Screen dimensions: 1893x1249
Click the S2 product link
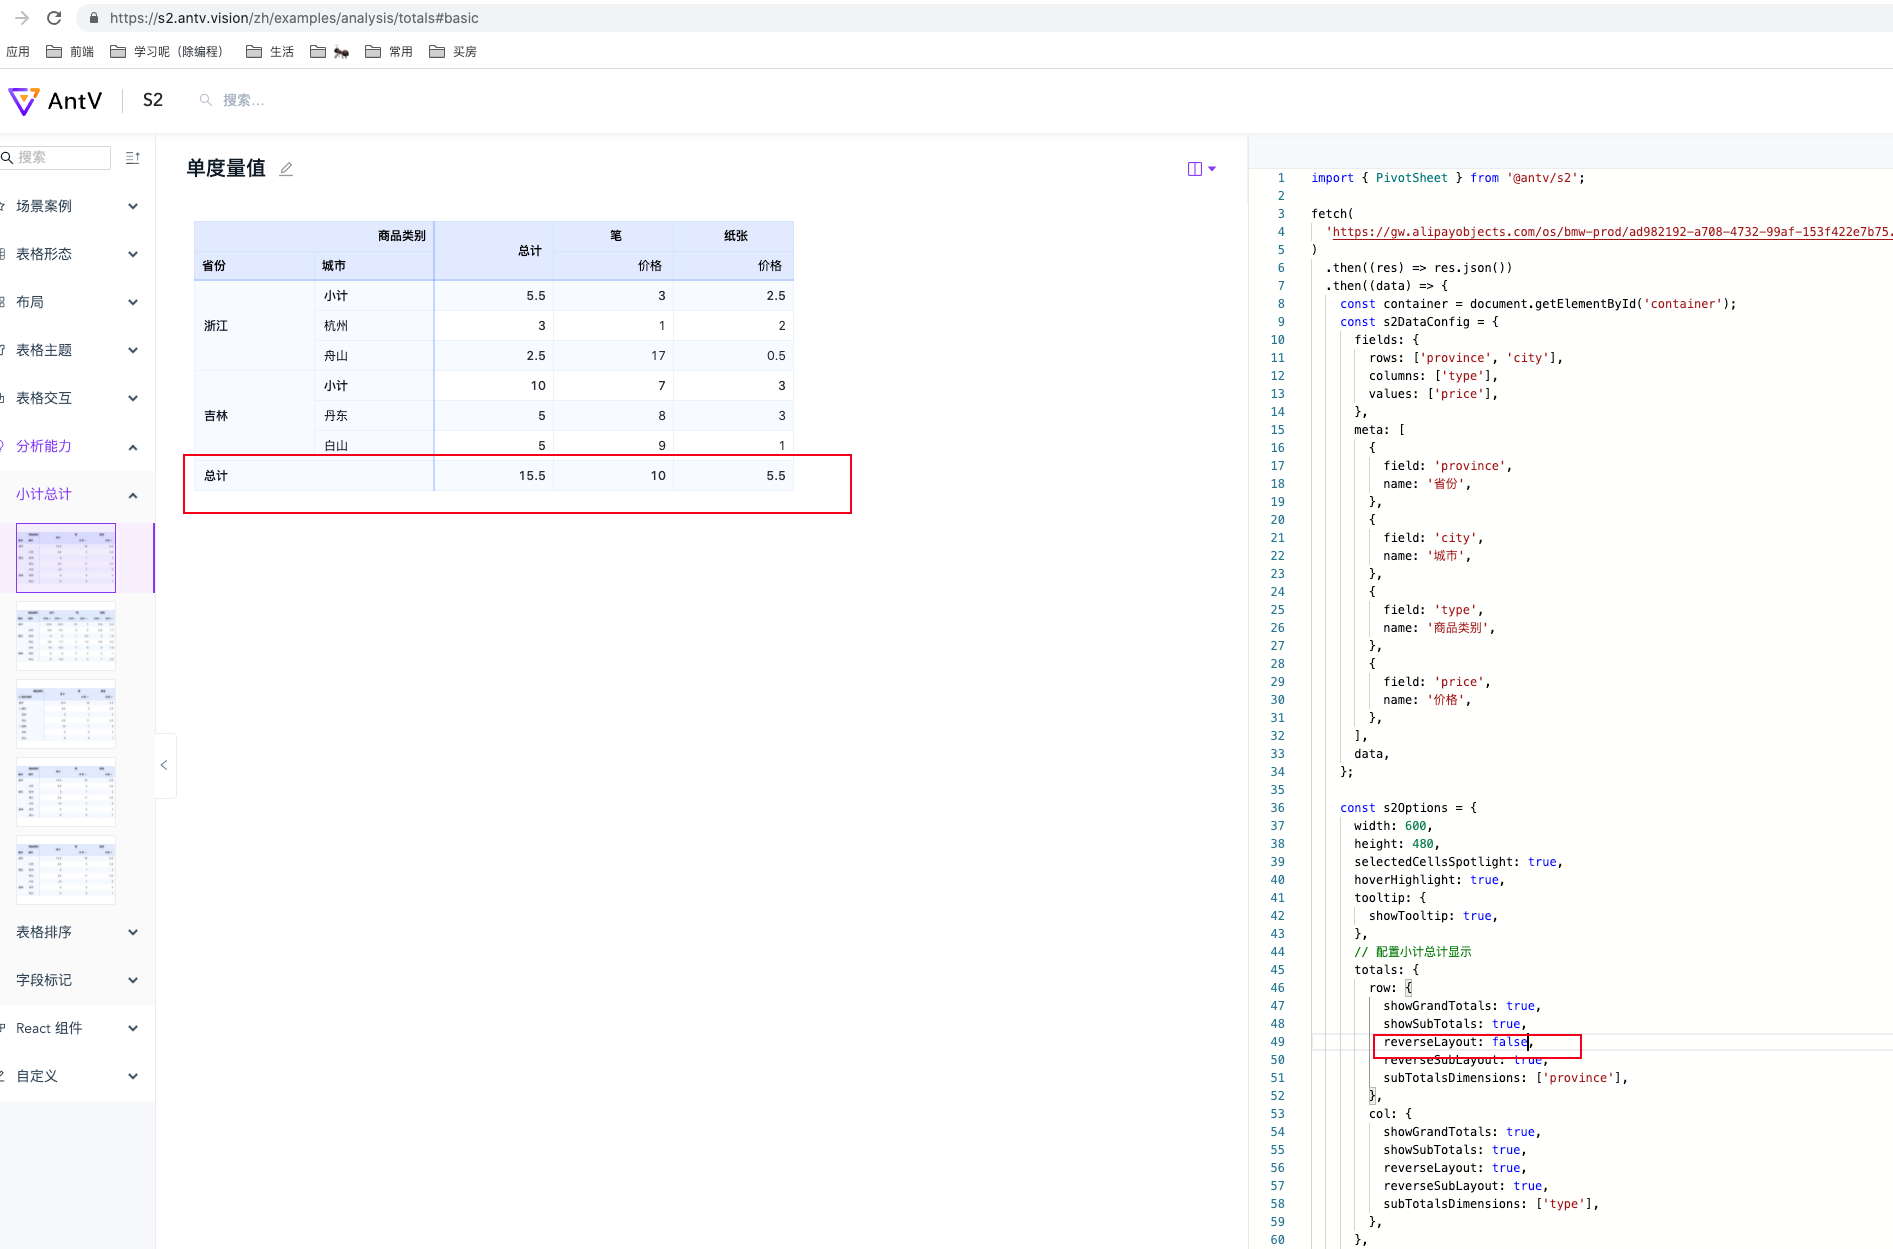coord(153,100)
